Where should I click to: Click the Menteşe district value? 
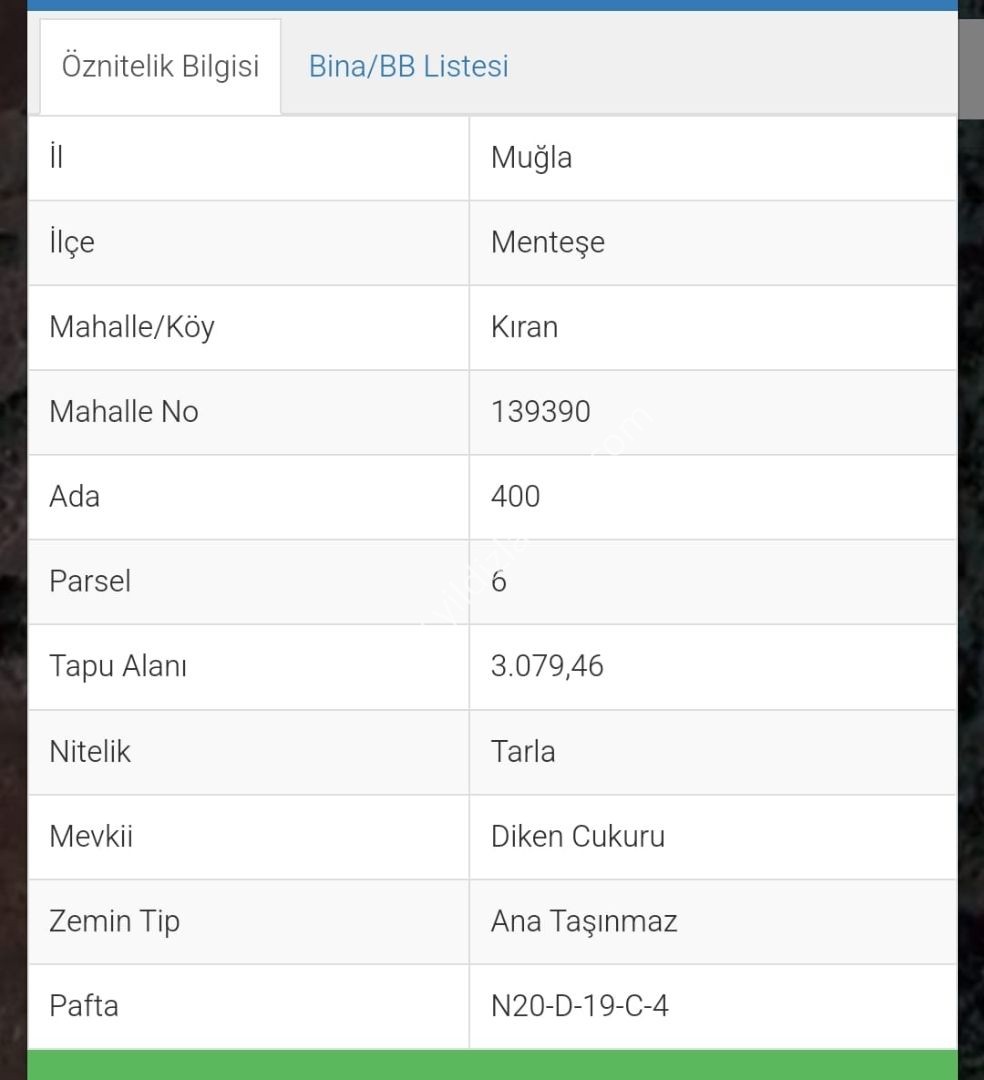pos(547,242)
